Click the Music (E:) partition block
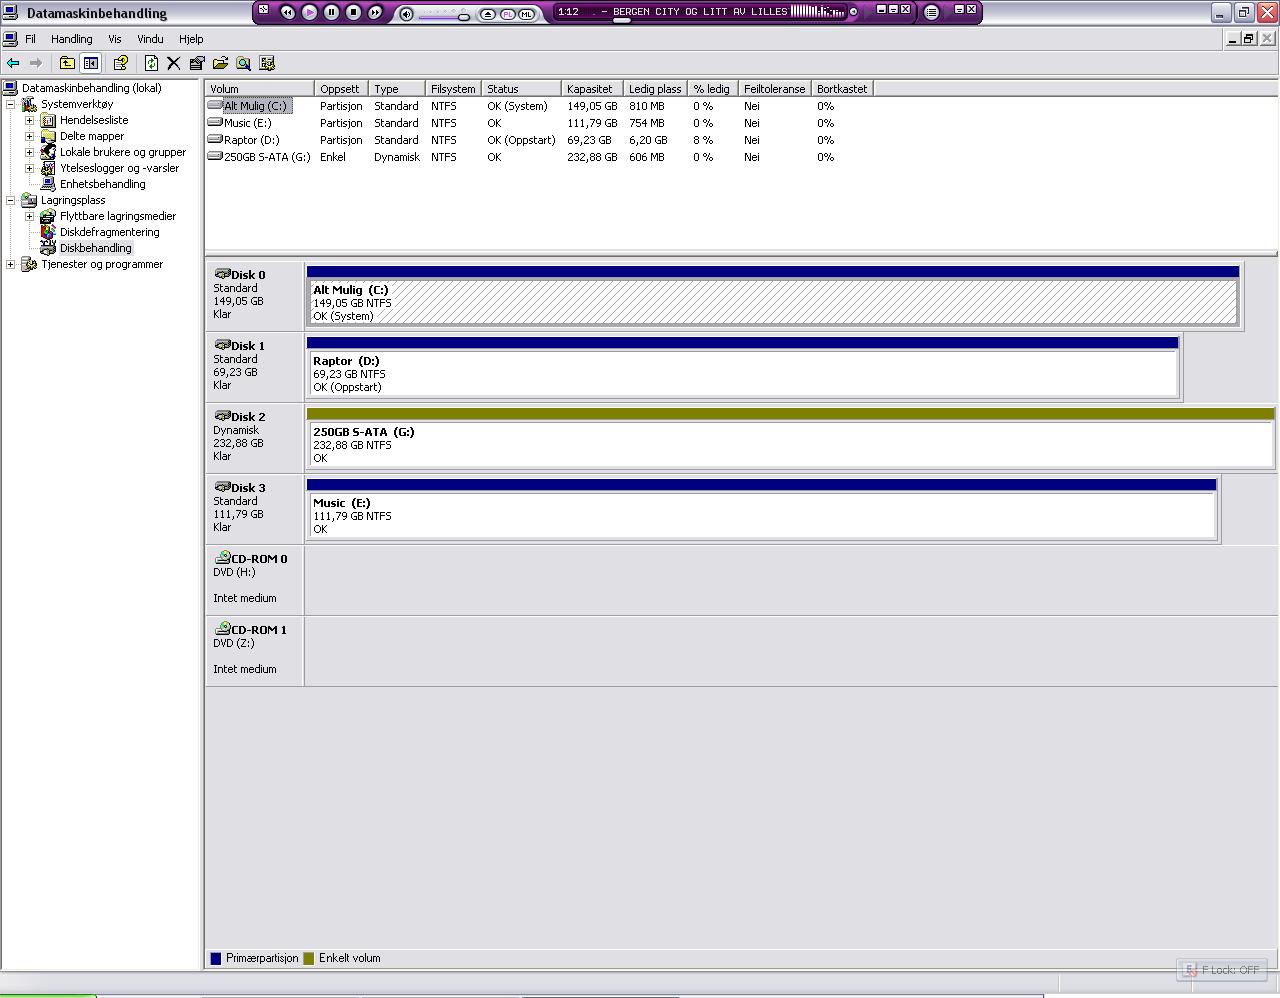 click(x=762, y=510)
